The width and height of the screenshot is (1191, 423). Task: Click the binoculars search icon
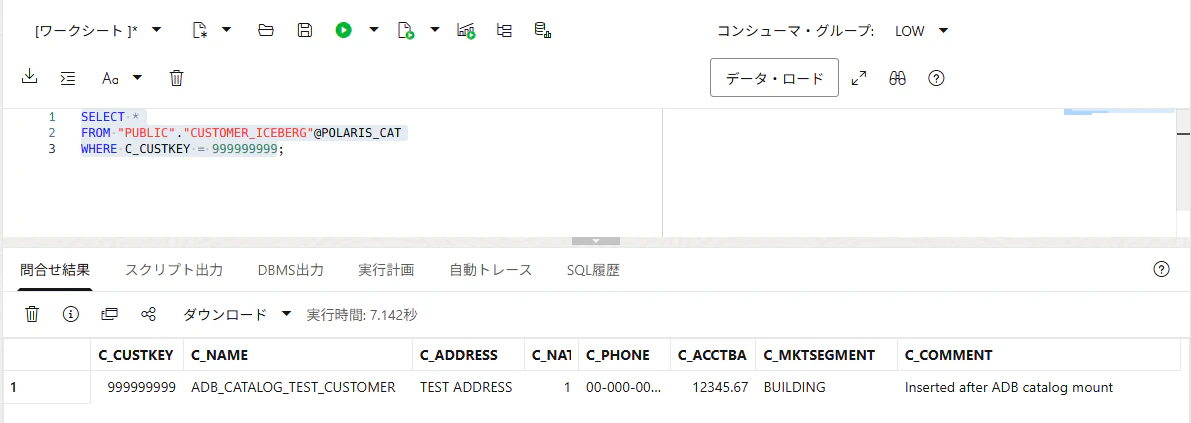[898, 78]
